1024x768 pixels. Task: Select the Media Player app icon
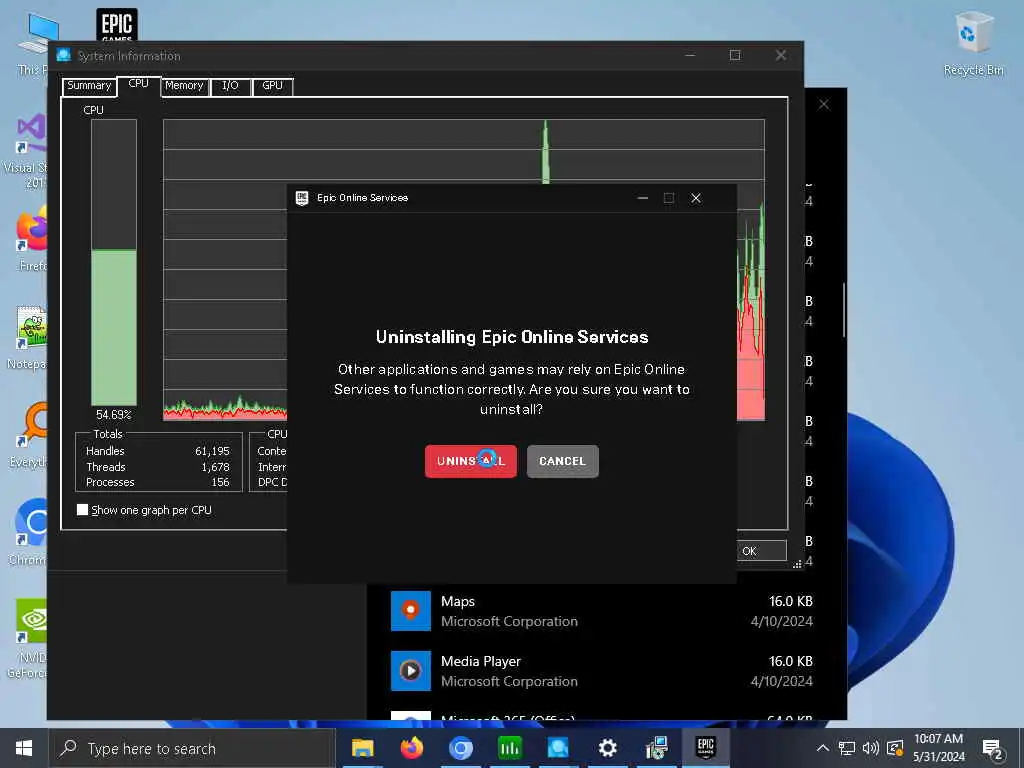tap(411, 671)
